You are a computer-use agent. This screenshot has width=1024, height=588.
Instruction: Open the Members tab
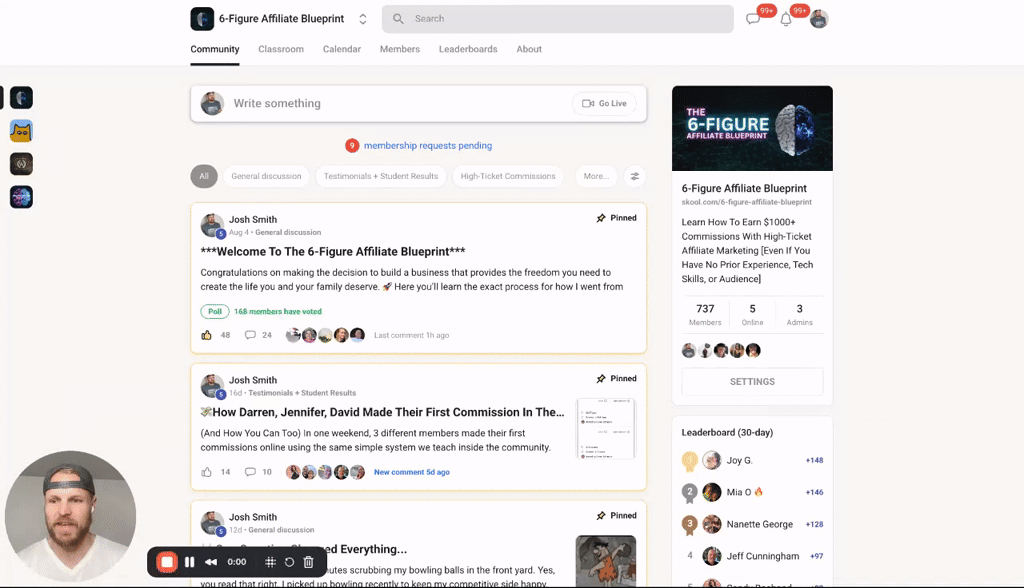400,49
